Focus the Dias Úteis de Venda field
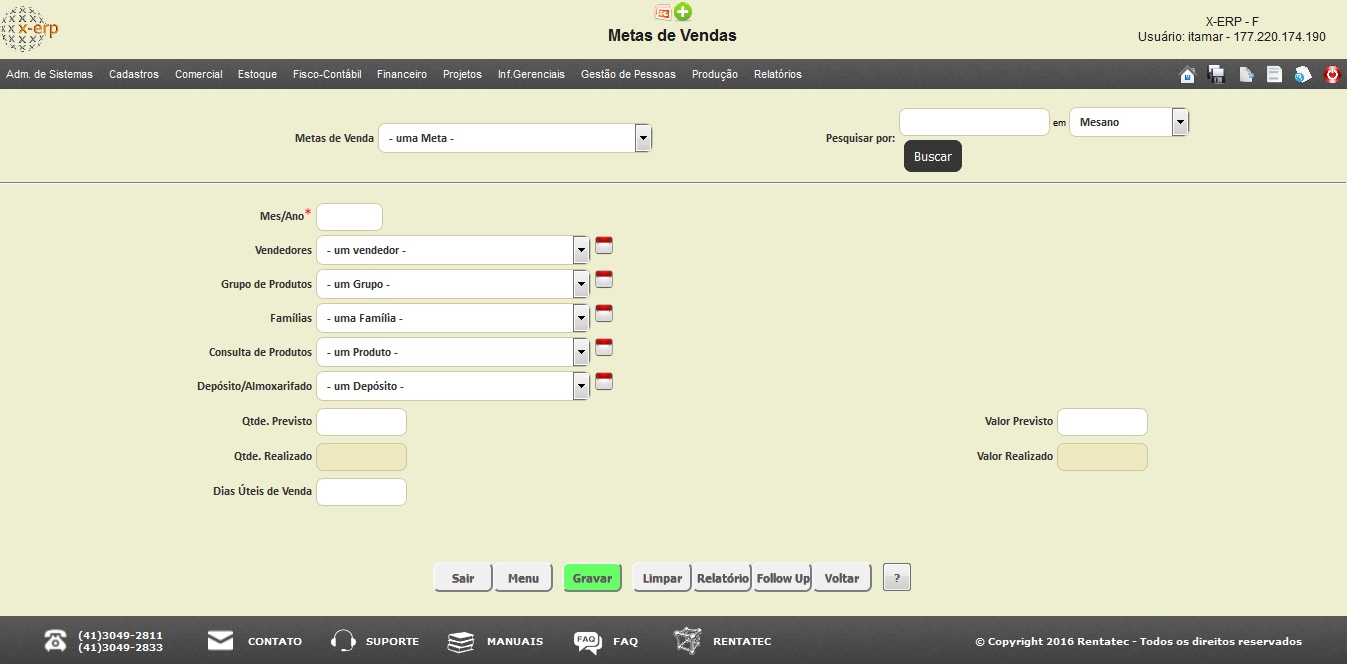This screenshot has width=1347, height=664. coord(361,492)
